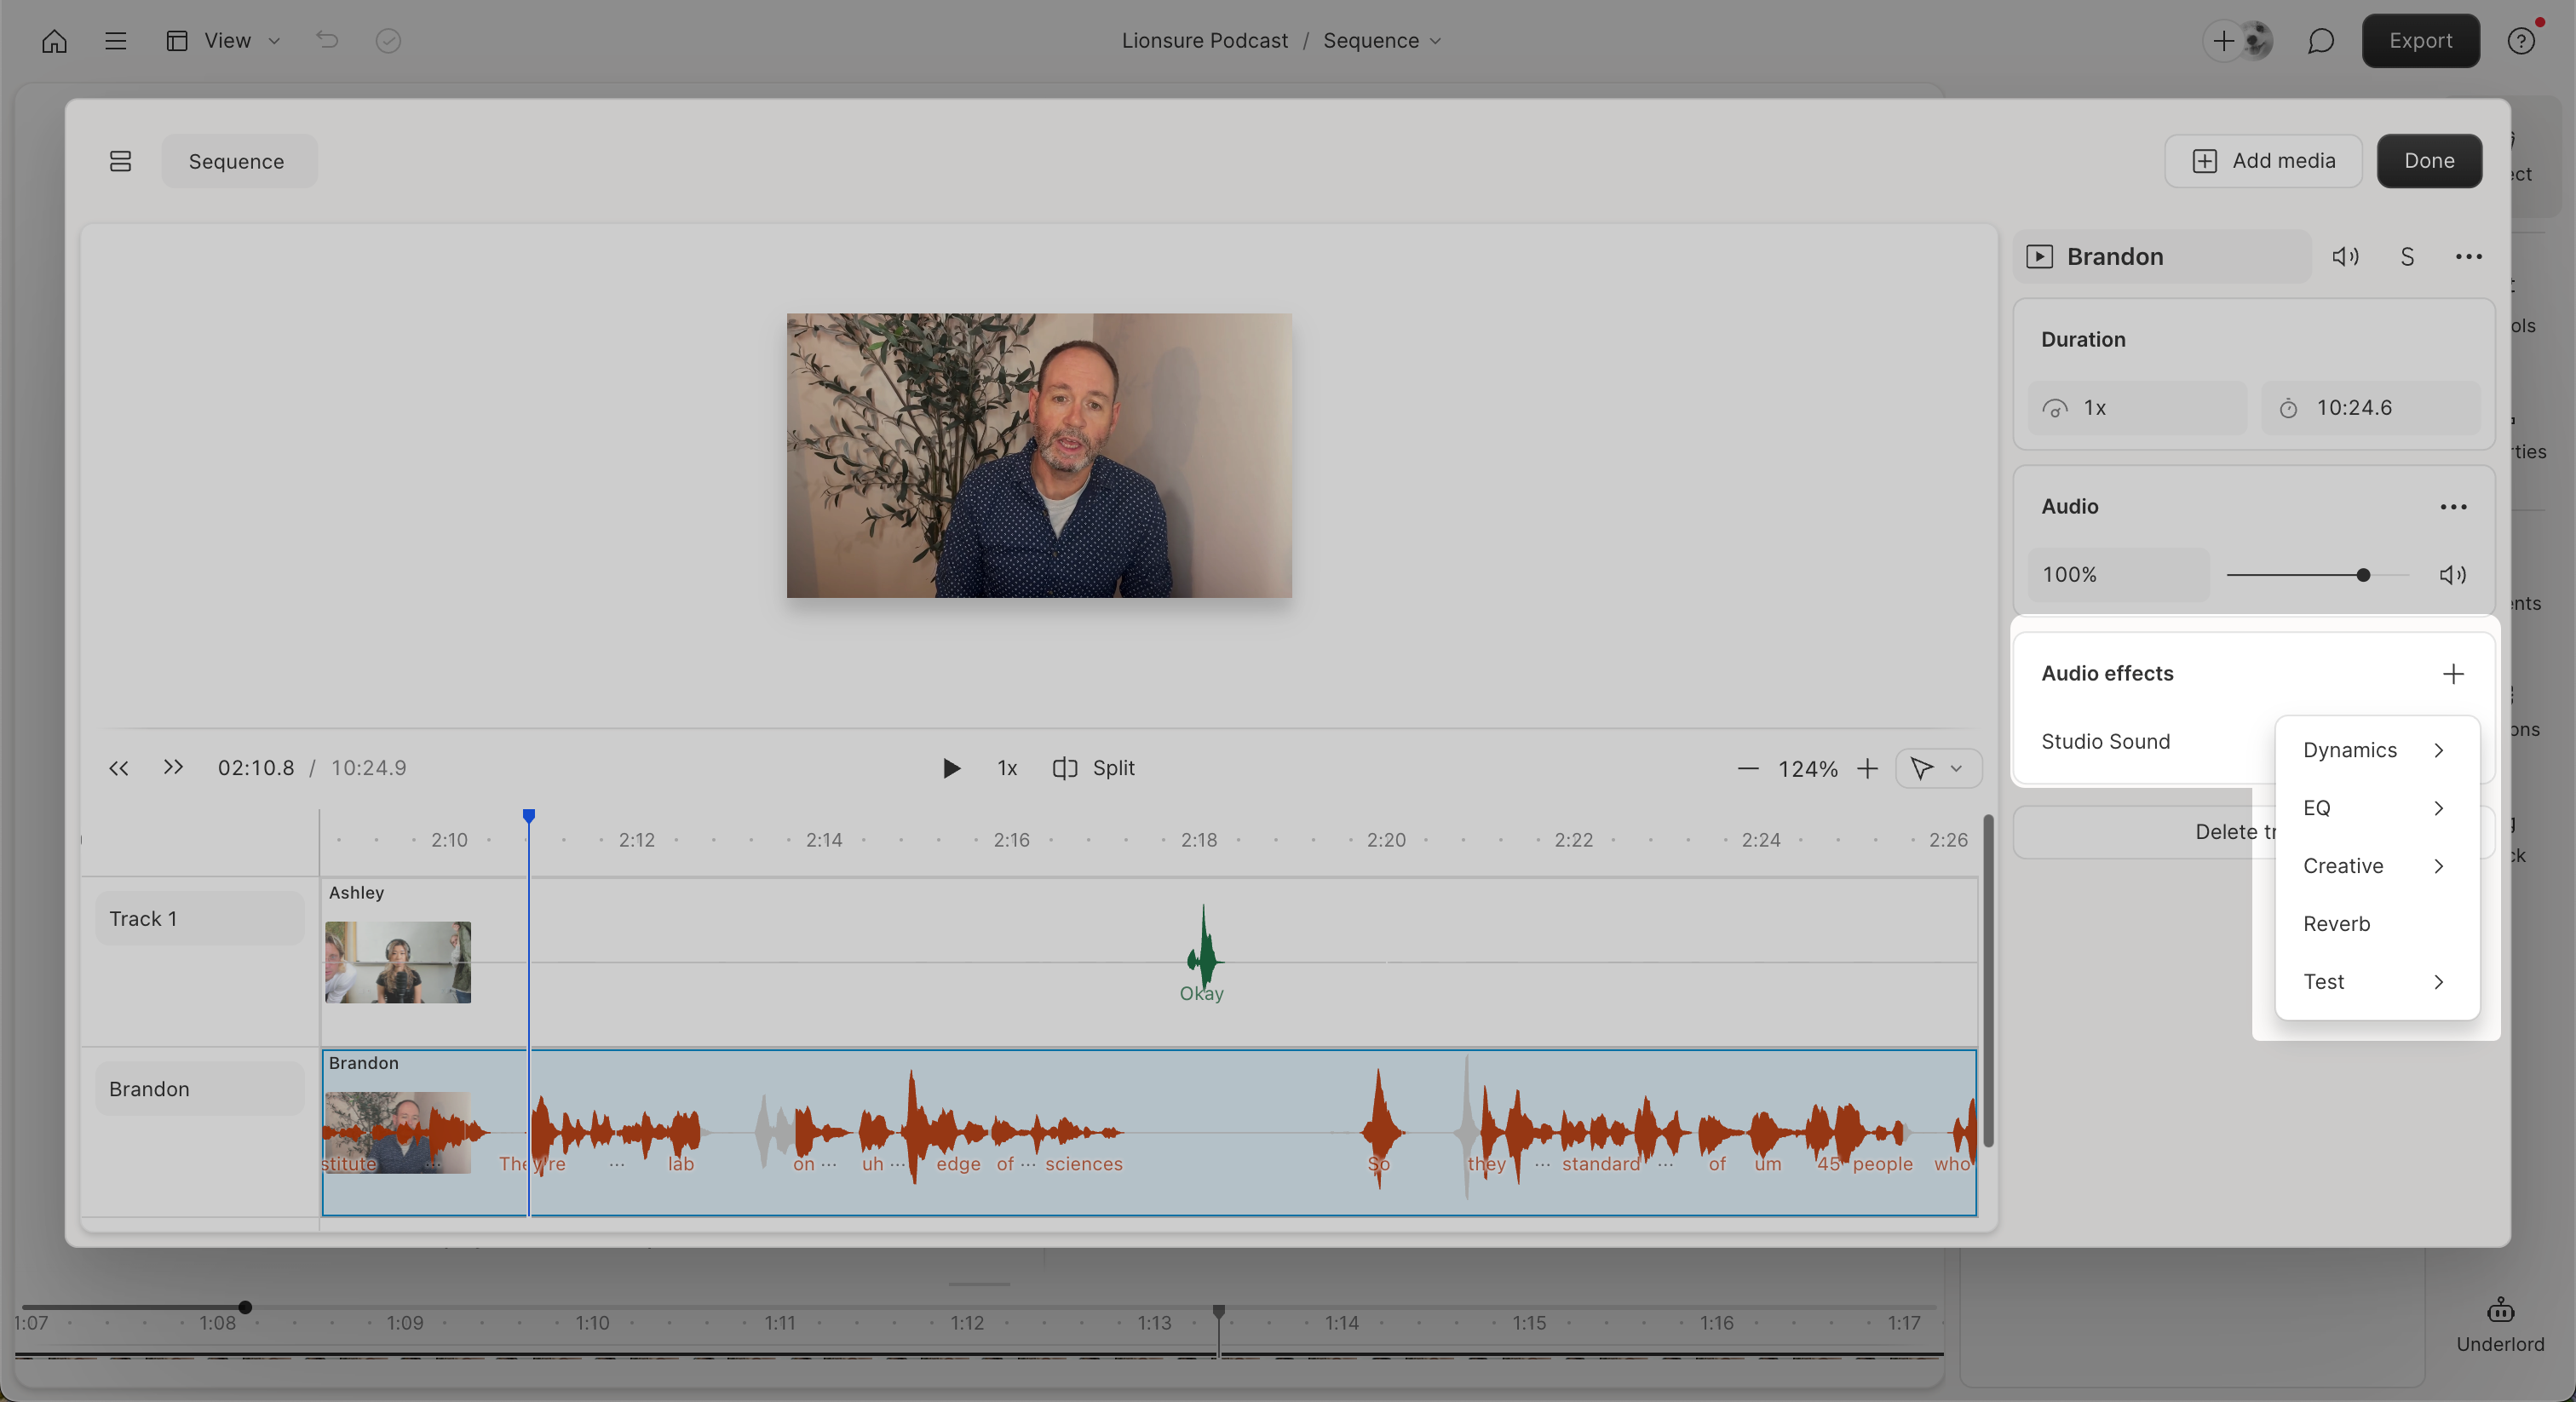Mute the Brandon clip audio
The height and width of the screenshot is (1402, 2576).
tap(2345, 256)
